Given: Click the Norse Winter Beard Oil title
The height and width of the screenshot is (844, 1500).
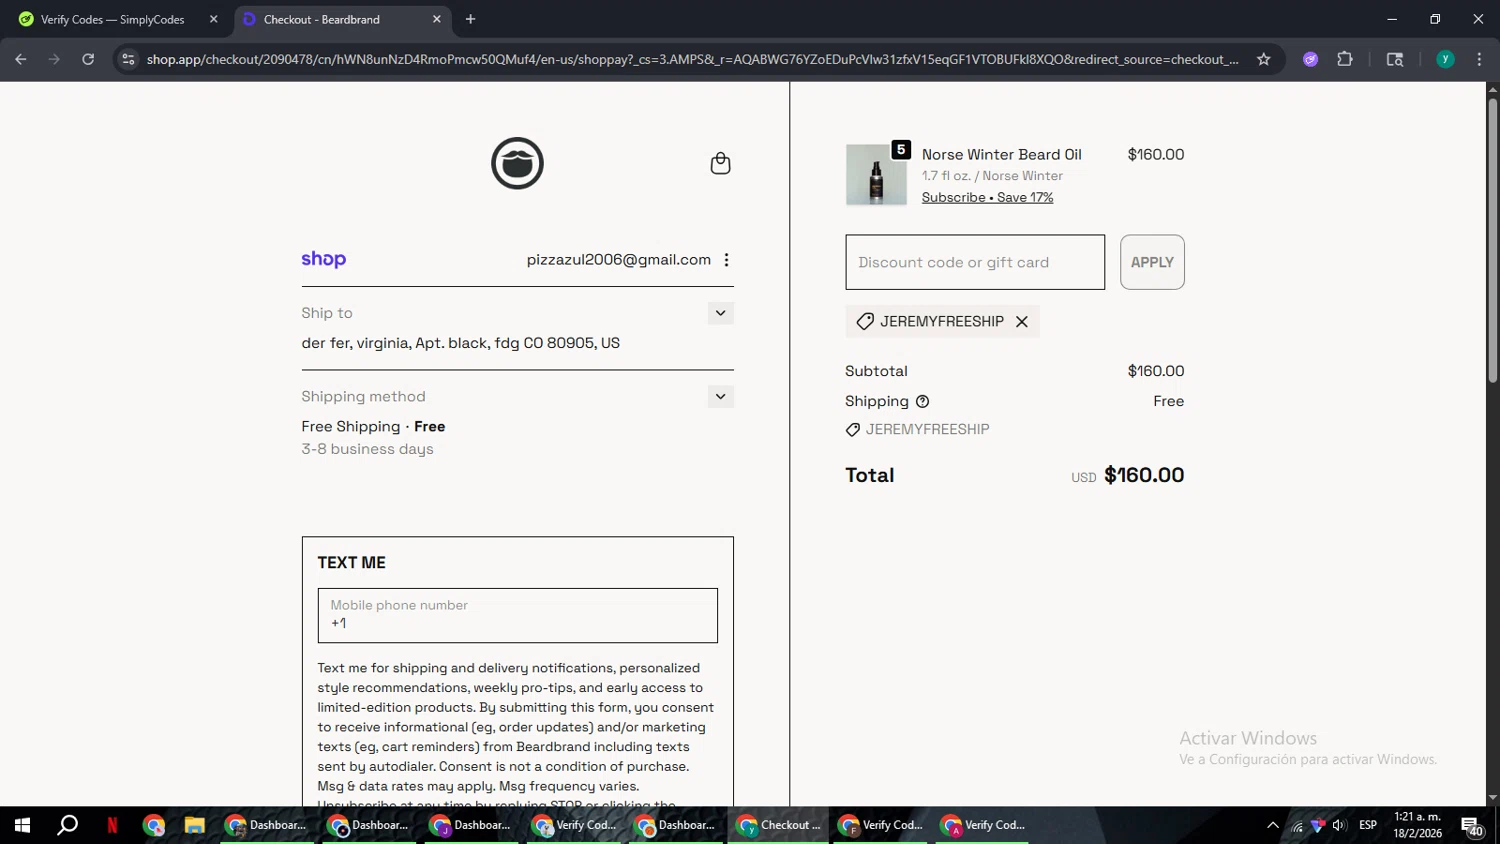Looking at the screenshot, I should (x=1001, y=154).
